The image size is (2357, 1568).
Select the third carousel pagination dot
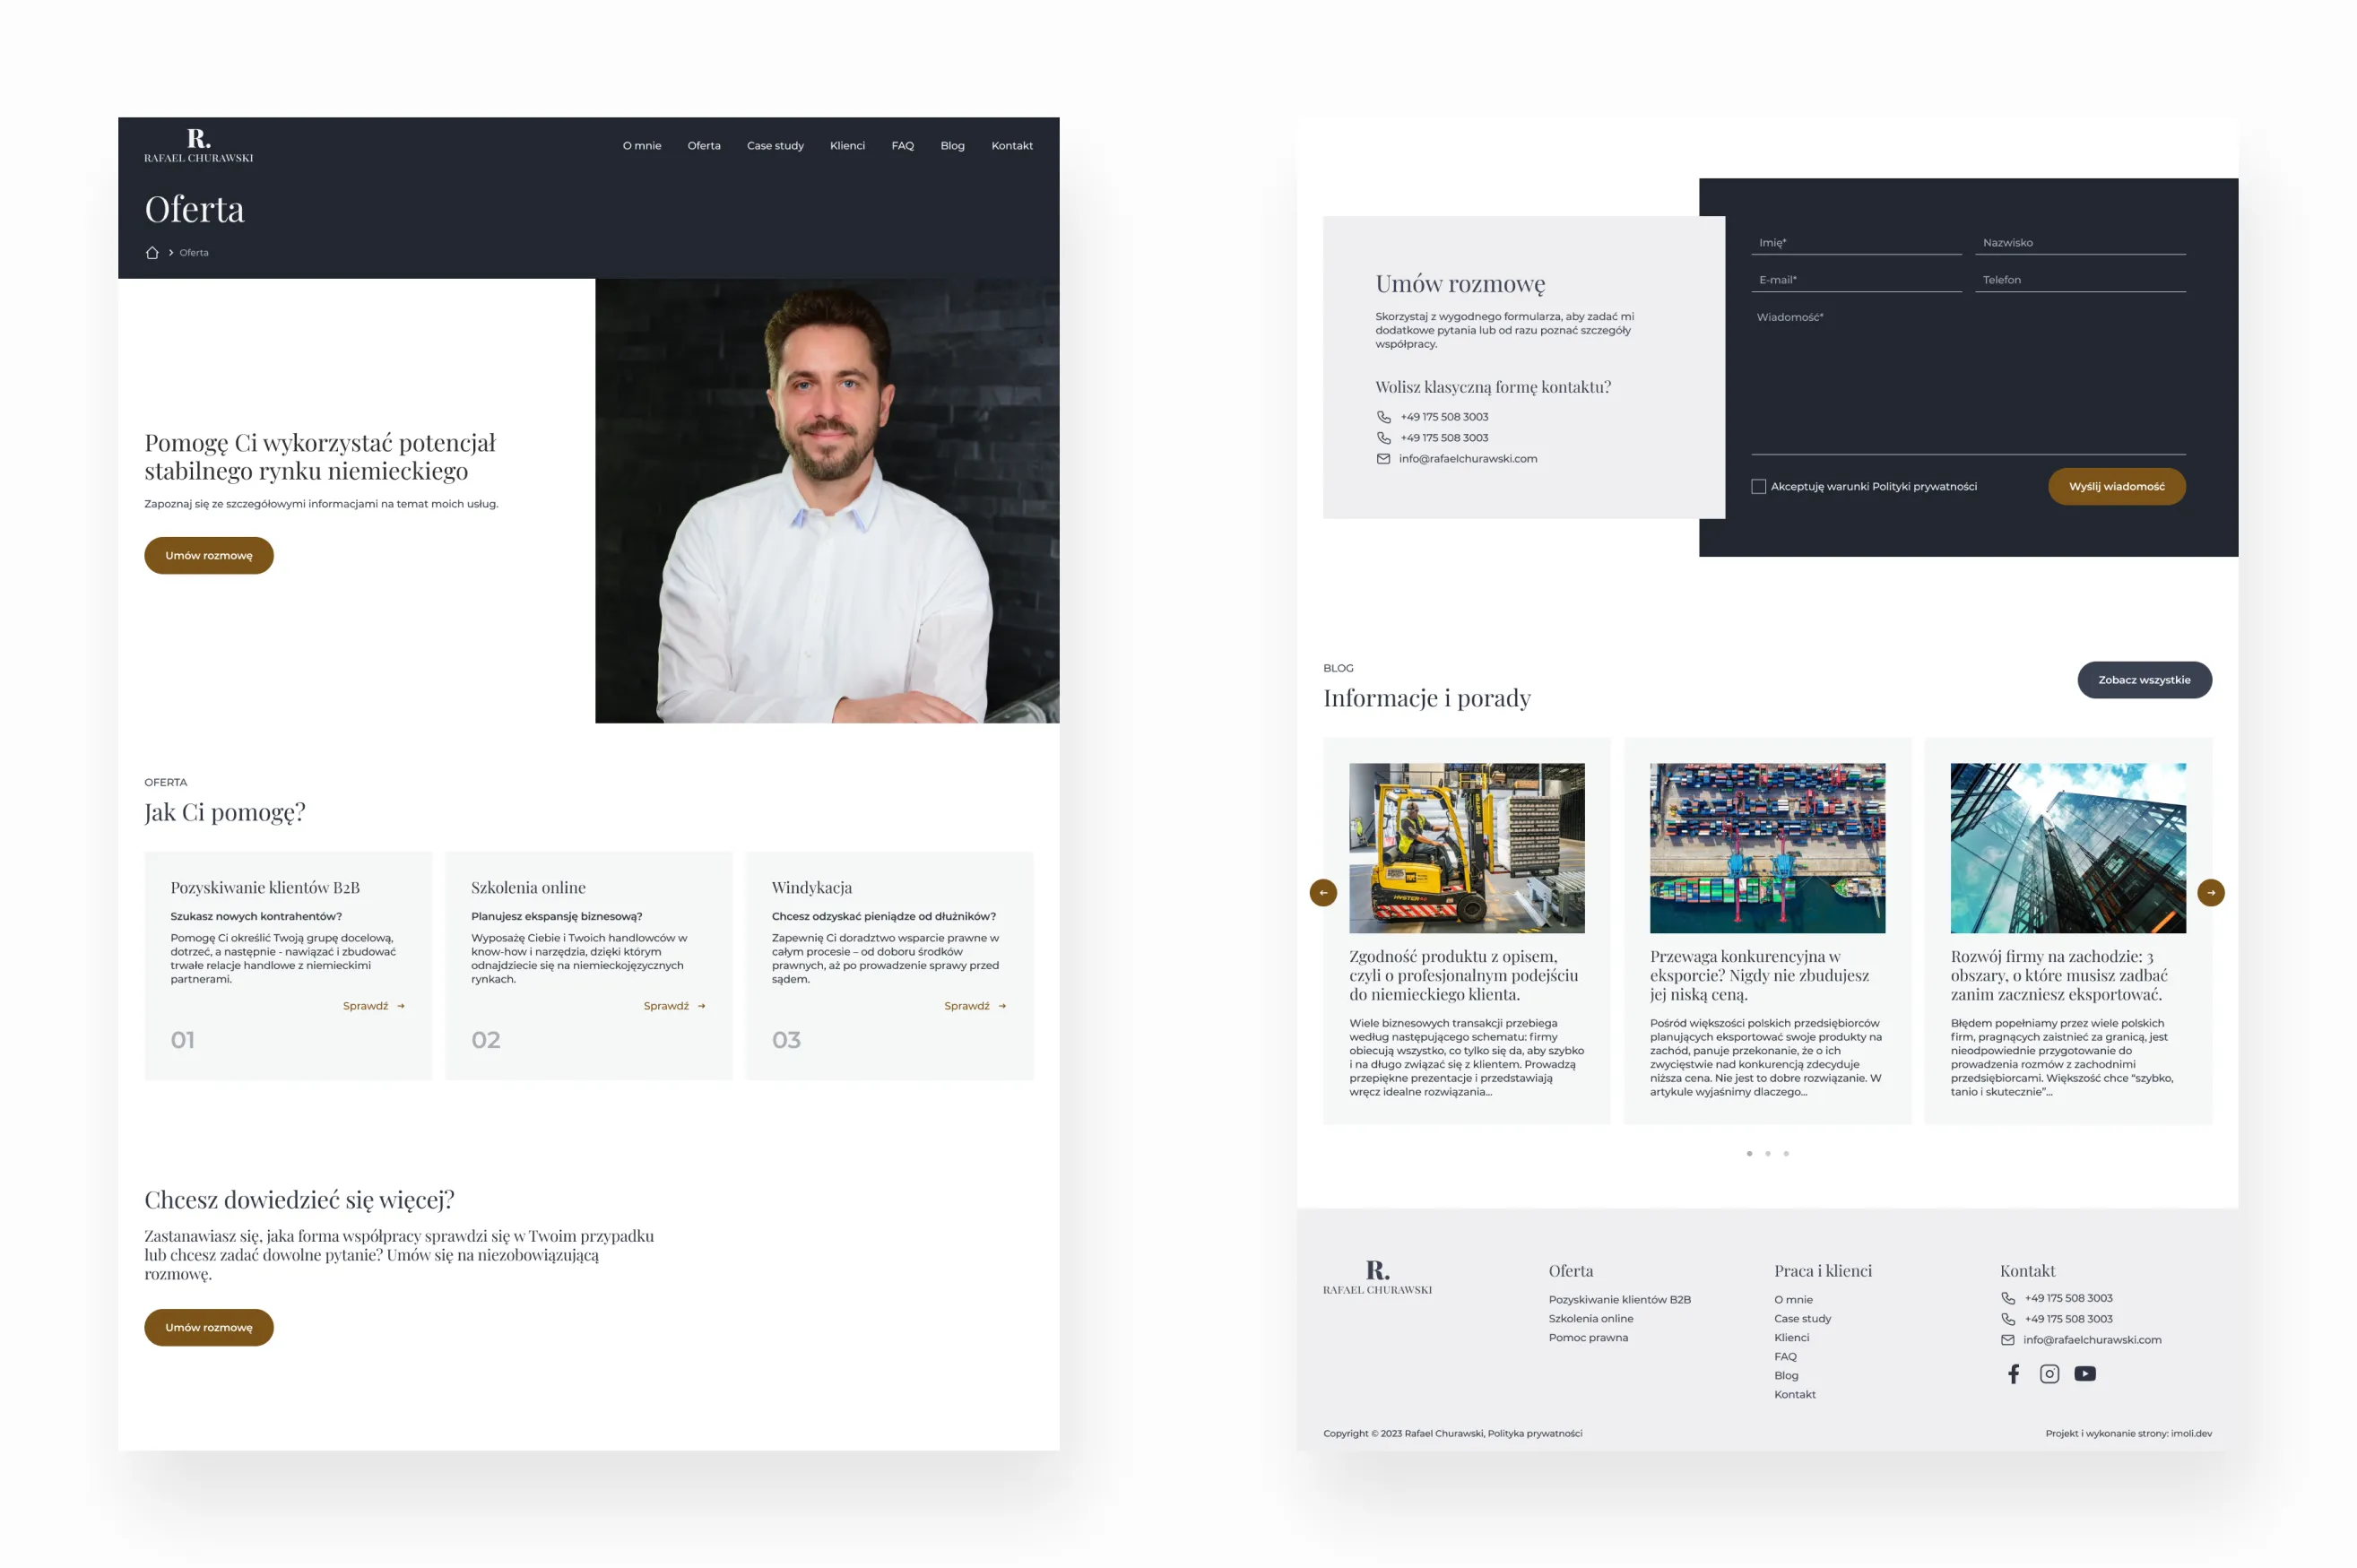pyautogui.click(x=1786, y=1154)
